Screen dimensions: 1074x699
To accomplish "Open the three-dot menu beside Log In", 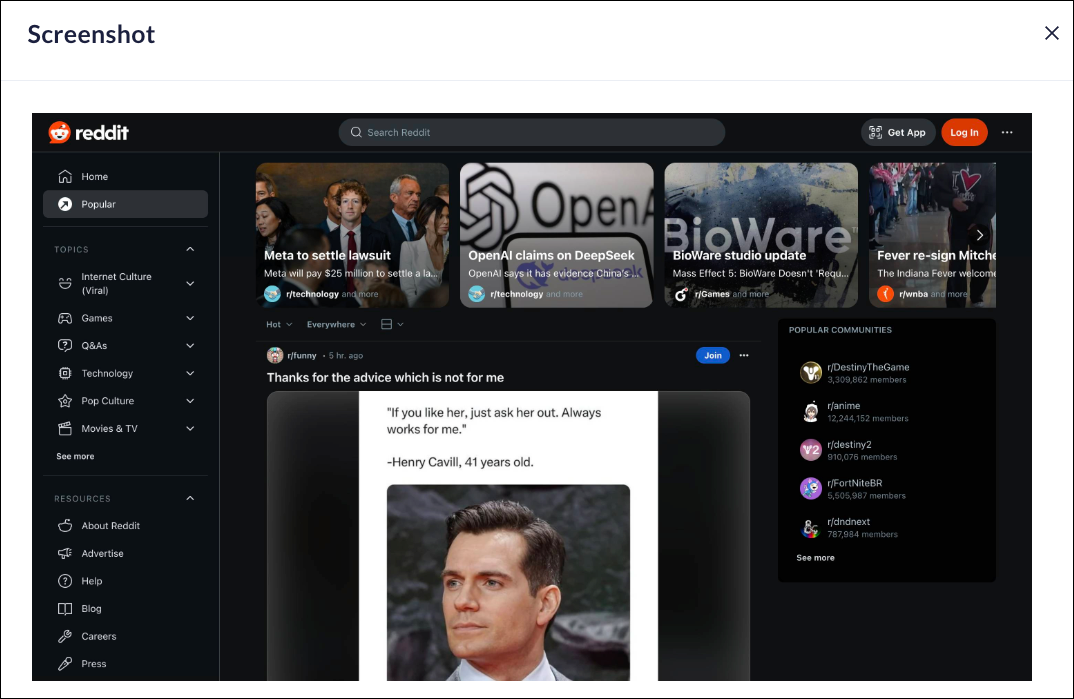I will (1007, 132).
